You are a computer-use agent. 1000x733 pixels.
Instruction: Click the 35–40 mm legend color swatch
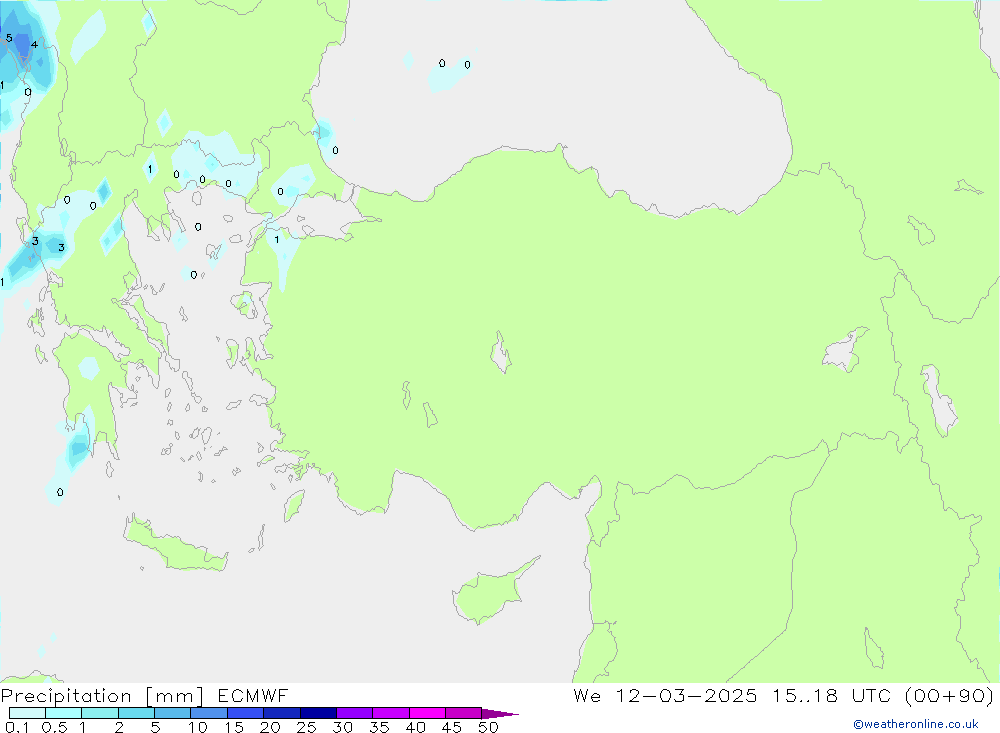(x=390, y=713)
